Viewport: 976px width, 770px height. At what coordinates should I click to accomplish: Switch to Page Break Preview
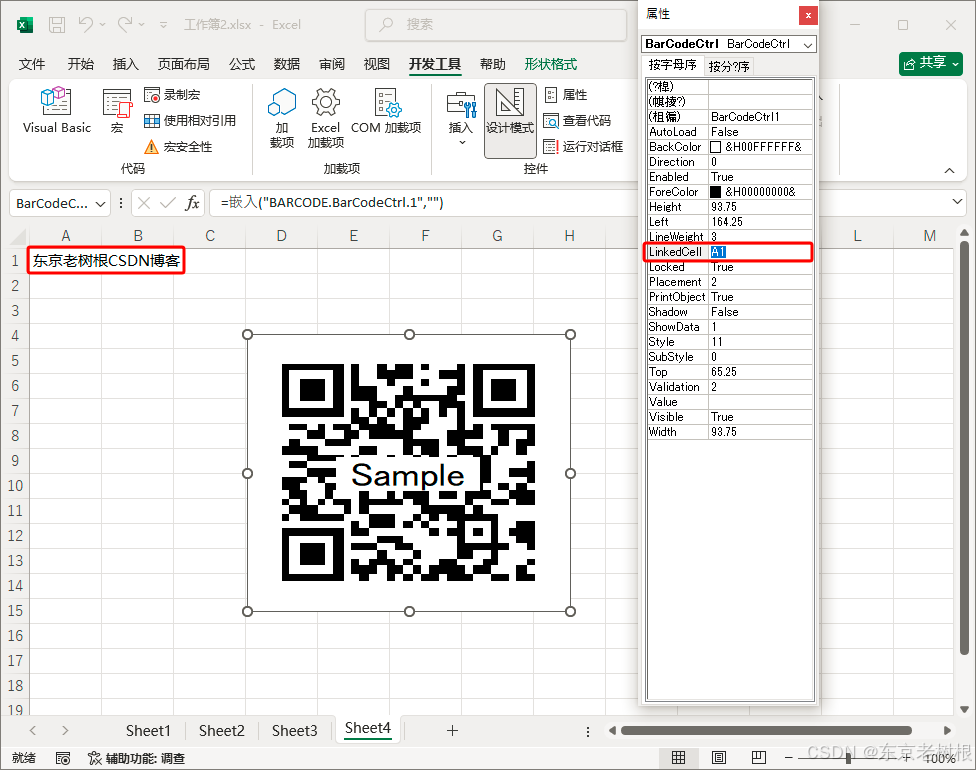[x=758, y=758]
